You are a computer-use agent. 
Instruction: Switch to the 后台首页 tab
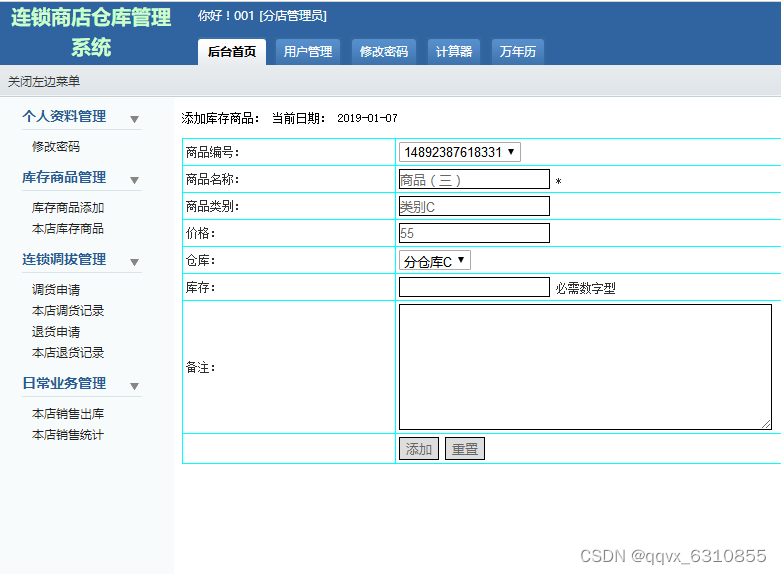point(232,52)
